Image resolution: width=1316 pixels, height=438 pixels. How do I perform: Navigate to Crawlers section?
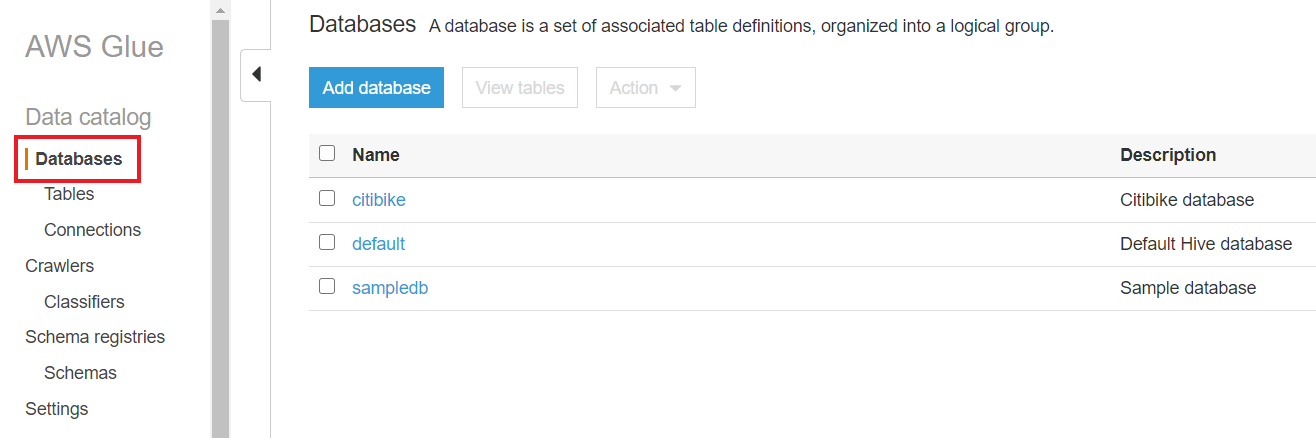tap(59, 266)
